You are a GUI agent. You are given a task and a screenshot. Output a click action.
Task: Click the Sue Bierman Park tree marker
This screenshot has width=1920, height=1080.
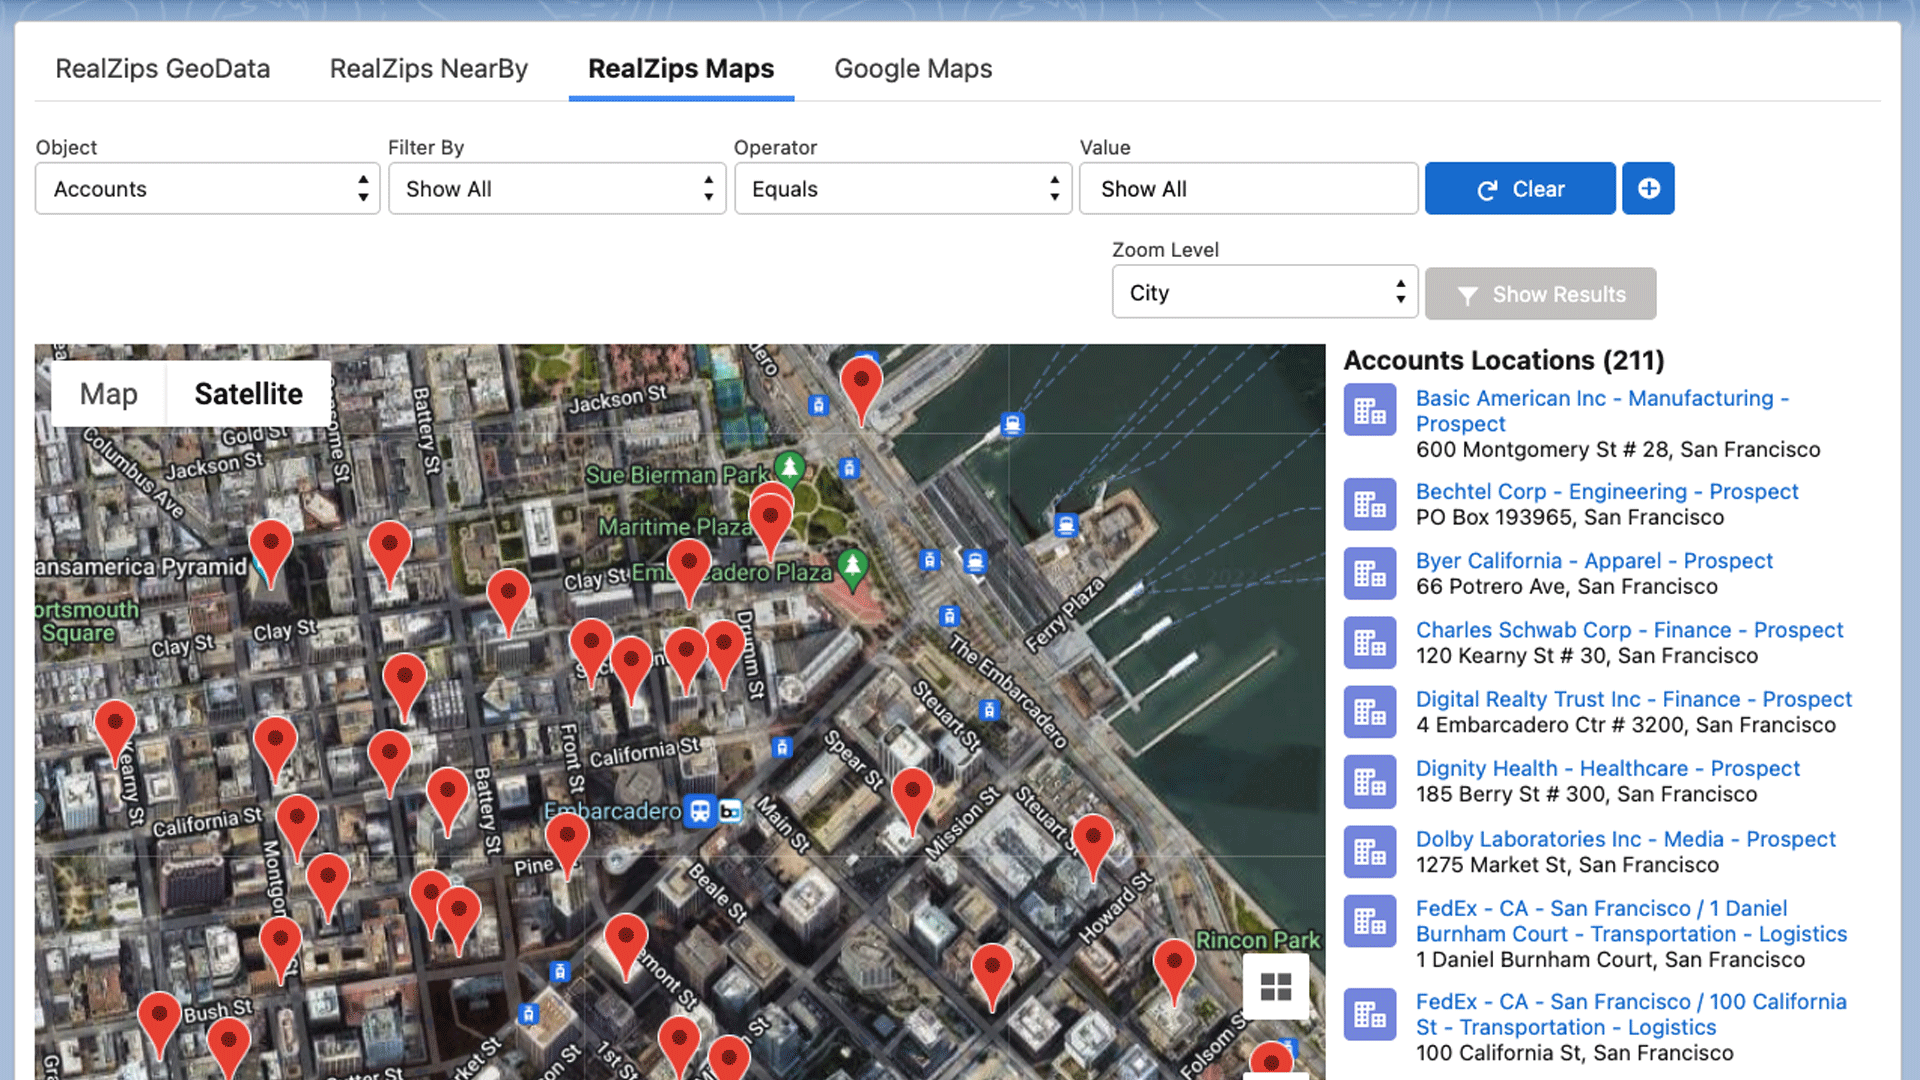point(790,466)
